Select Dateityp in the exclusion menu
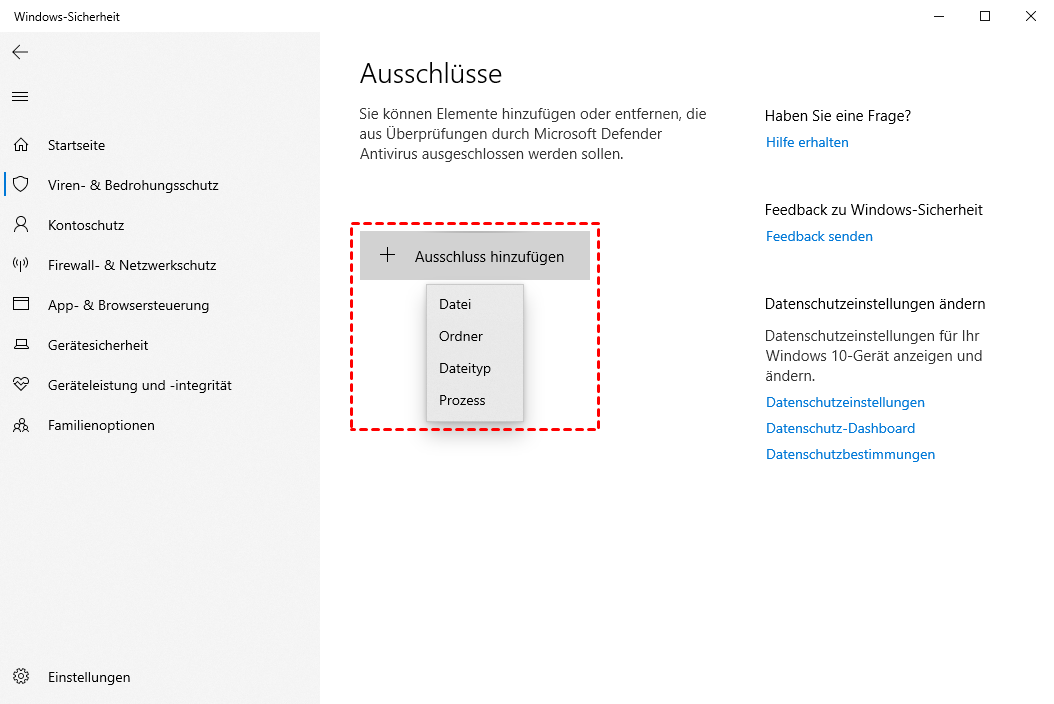The width and height of the screenshot is (1054, 704). 465,368
